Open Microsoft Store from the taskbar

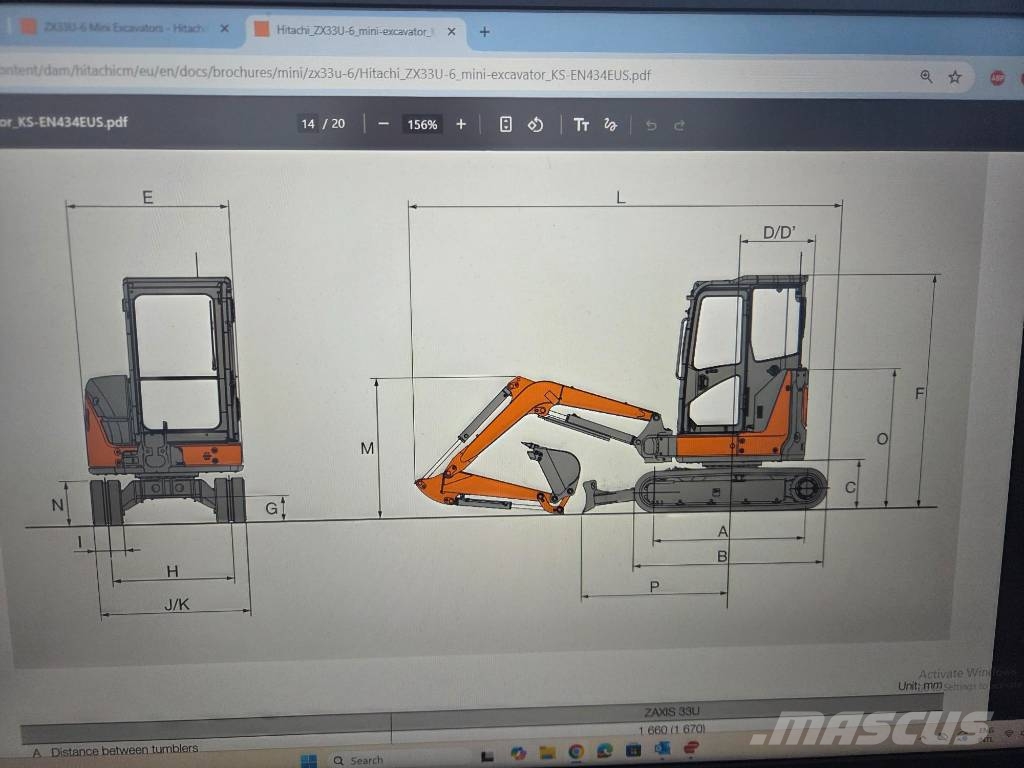pos(633,750)
